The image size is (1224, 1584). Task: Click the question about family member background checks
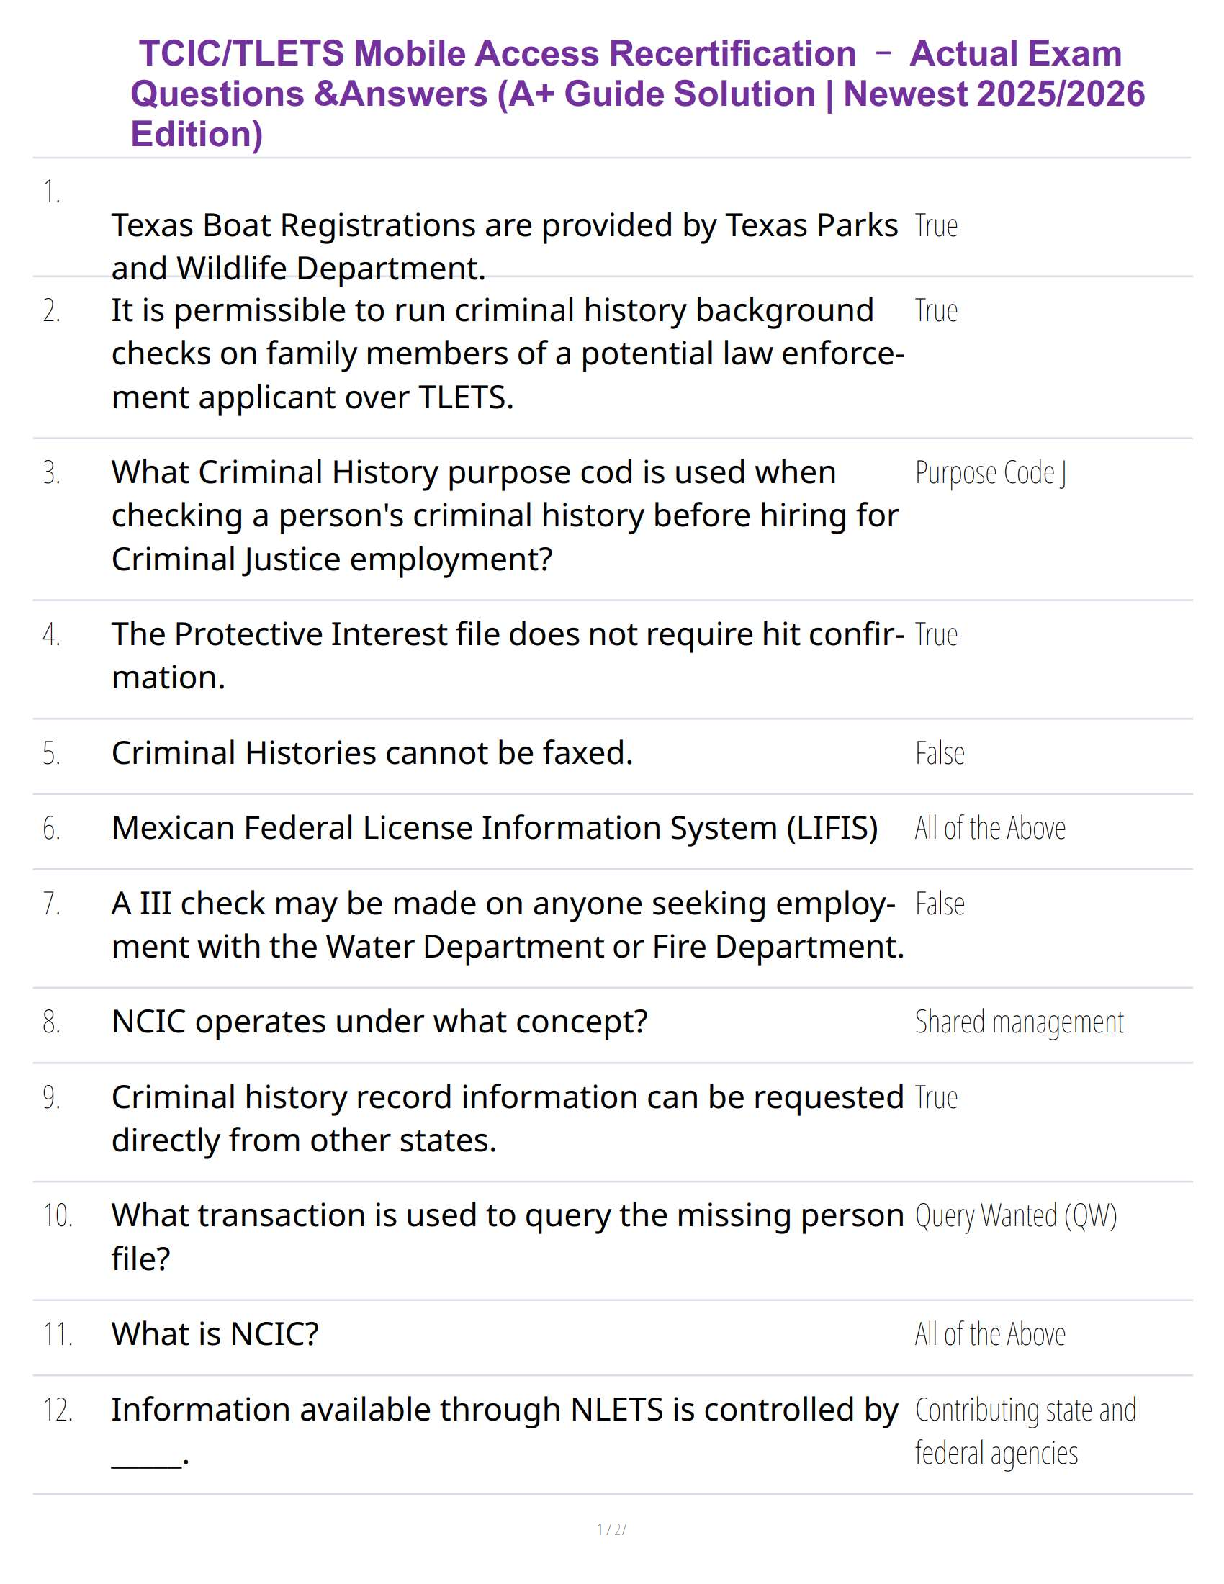[507, 354]
